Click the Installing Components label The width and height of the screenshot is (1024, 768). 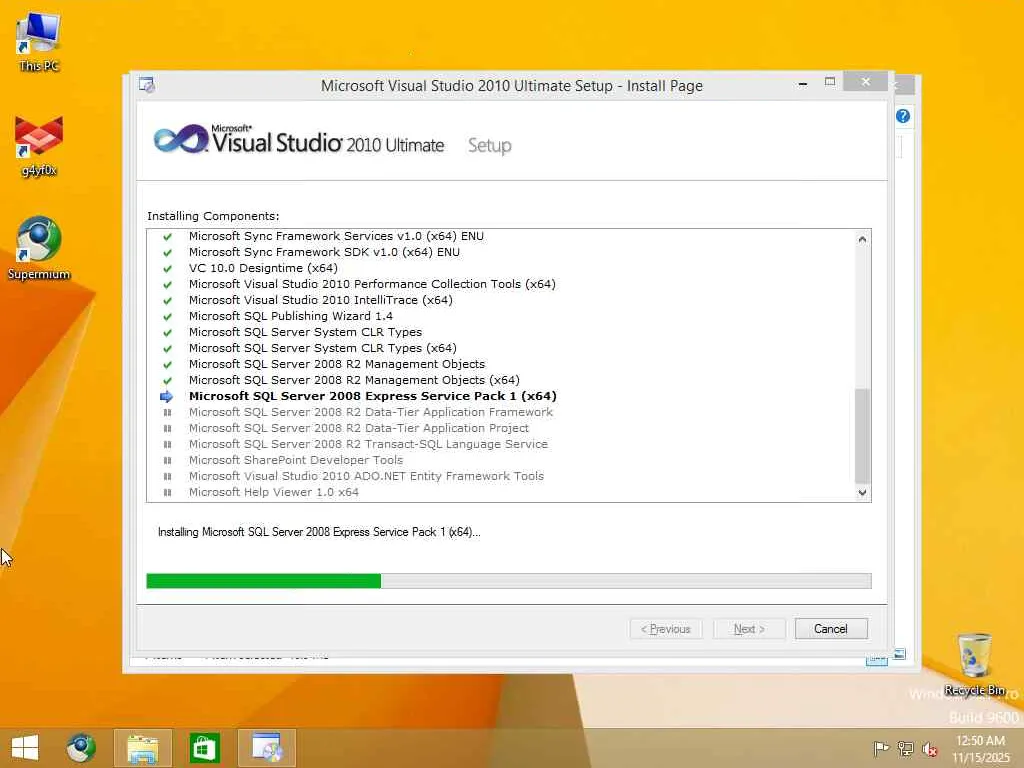(x=213, y=216)
